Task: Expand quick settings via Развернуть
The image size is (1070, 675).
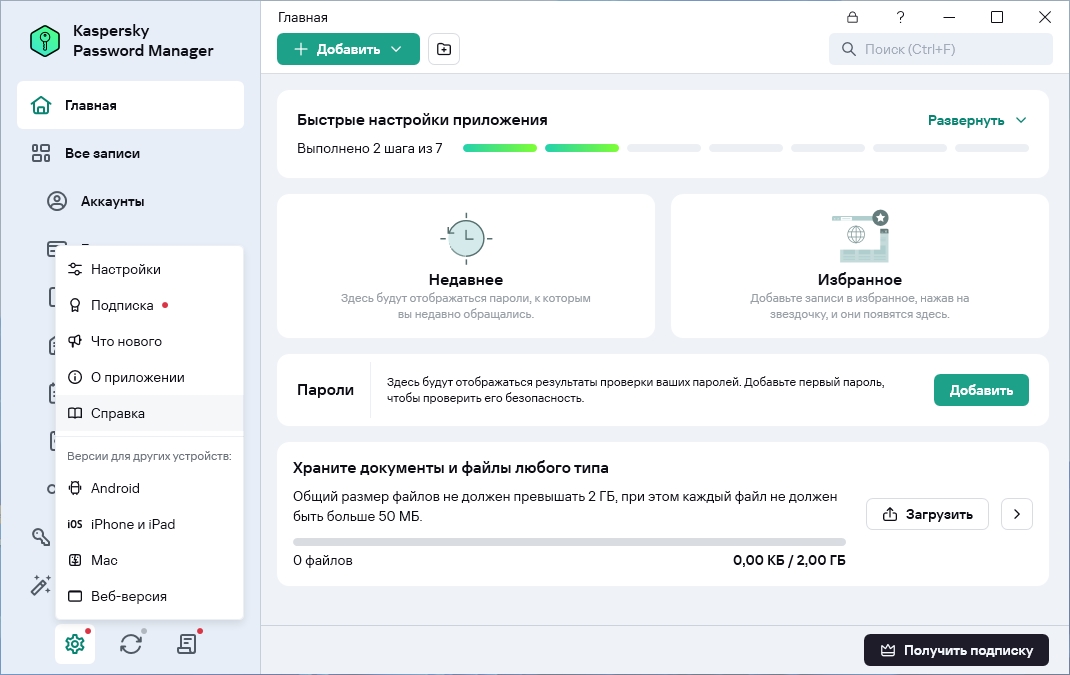Action: (966, 120)
